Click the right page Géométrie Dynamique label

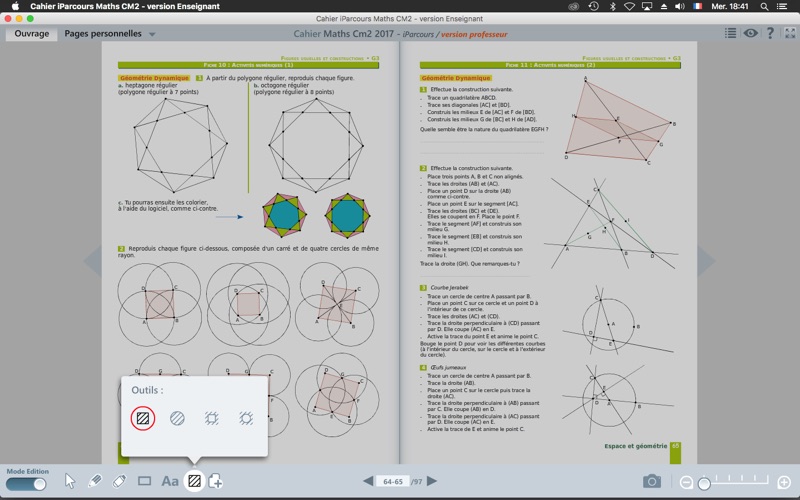[x=456, y=78]
